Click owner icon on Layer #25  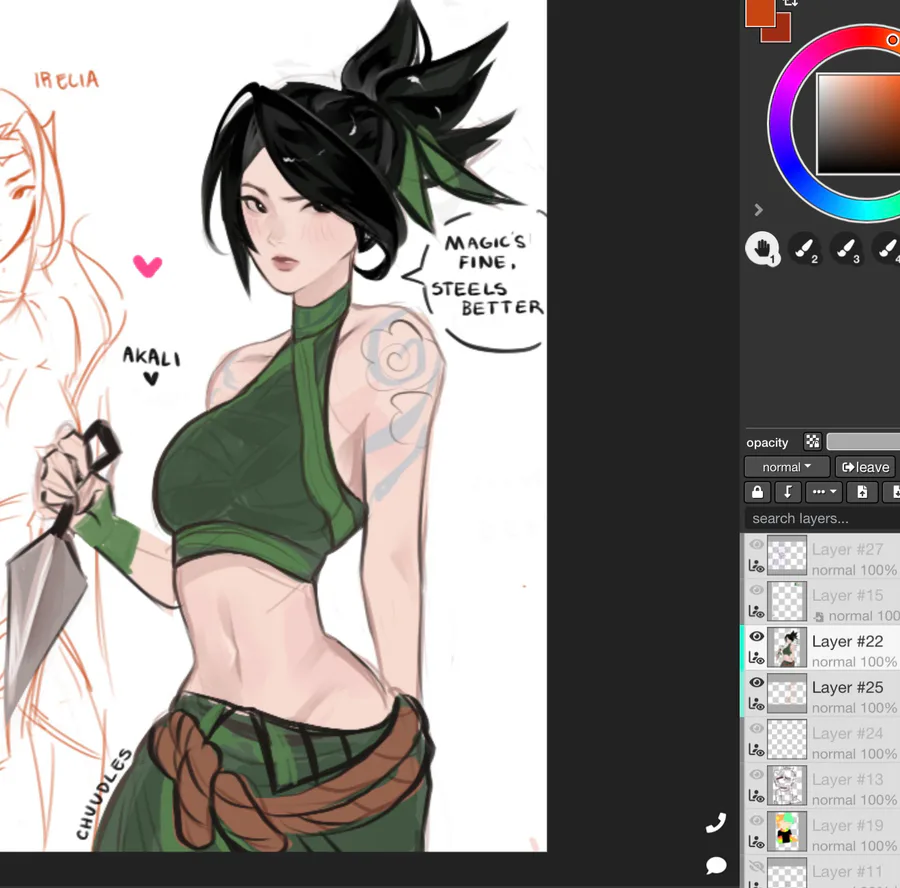coord(756,704)
